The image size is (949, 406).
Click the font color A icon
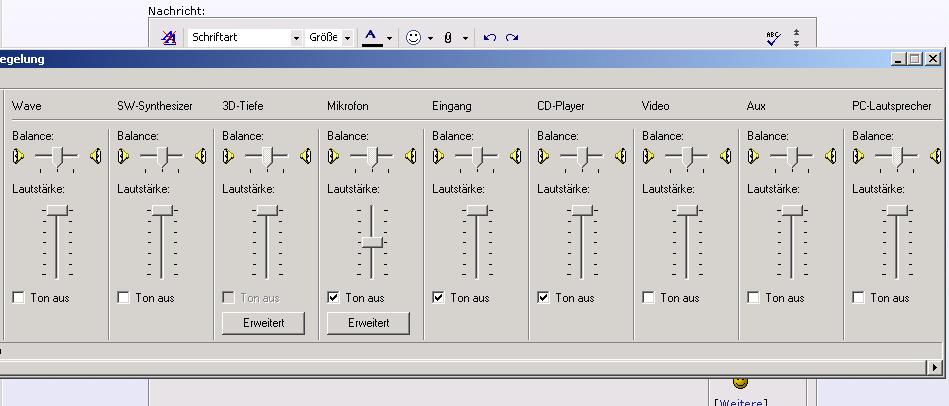[x=372, y=38]
